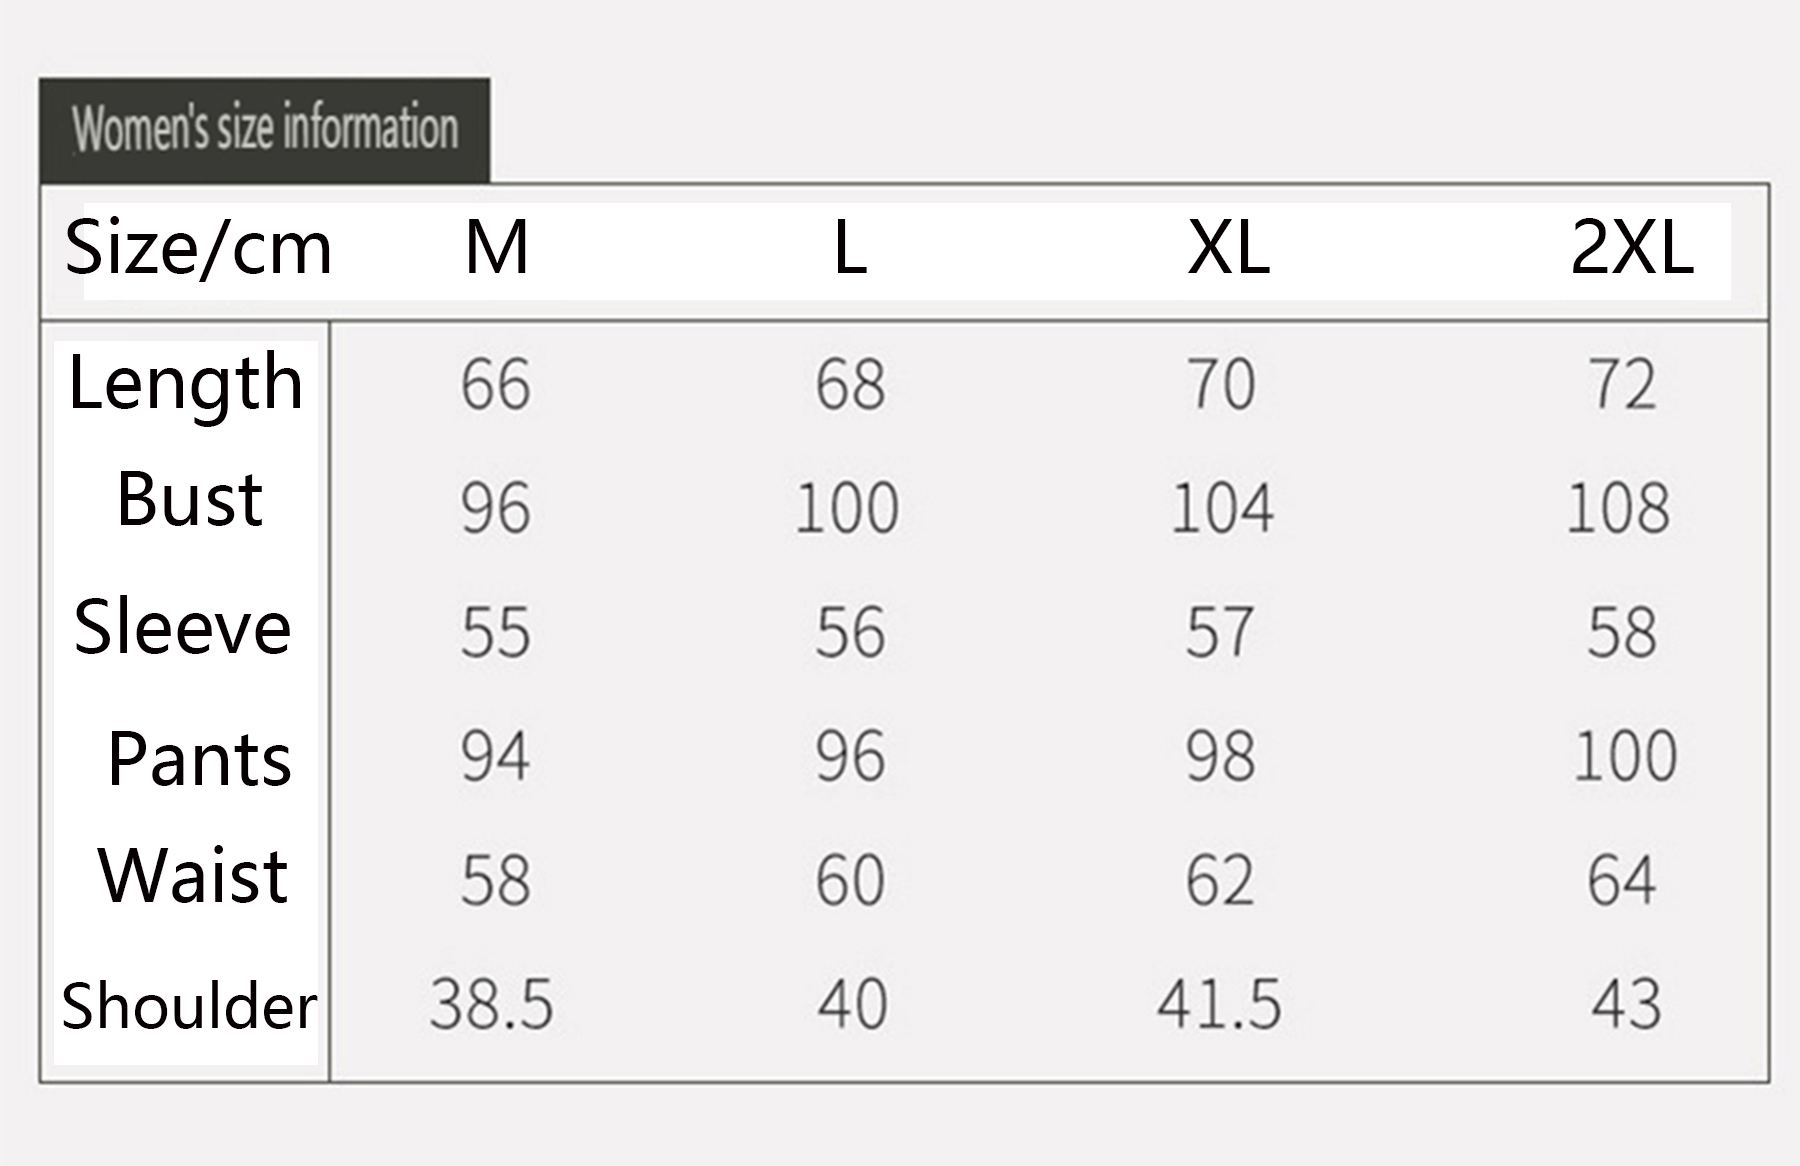Click the Pants value 100 for 2XL
Image resolution: width=1800 pixels, height=1166 pixels.
click(x=1625, y=756)
